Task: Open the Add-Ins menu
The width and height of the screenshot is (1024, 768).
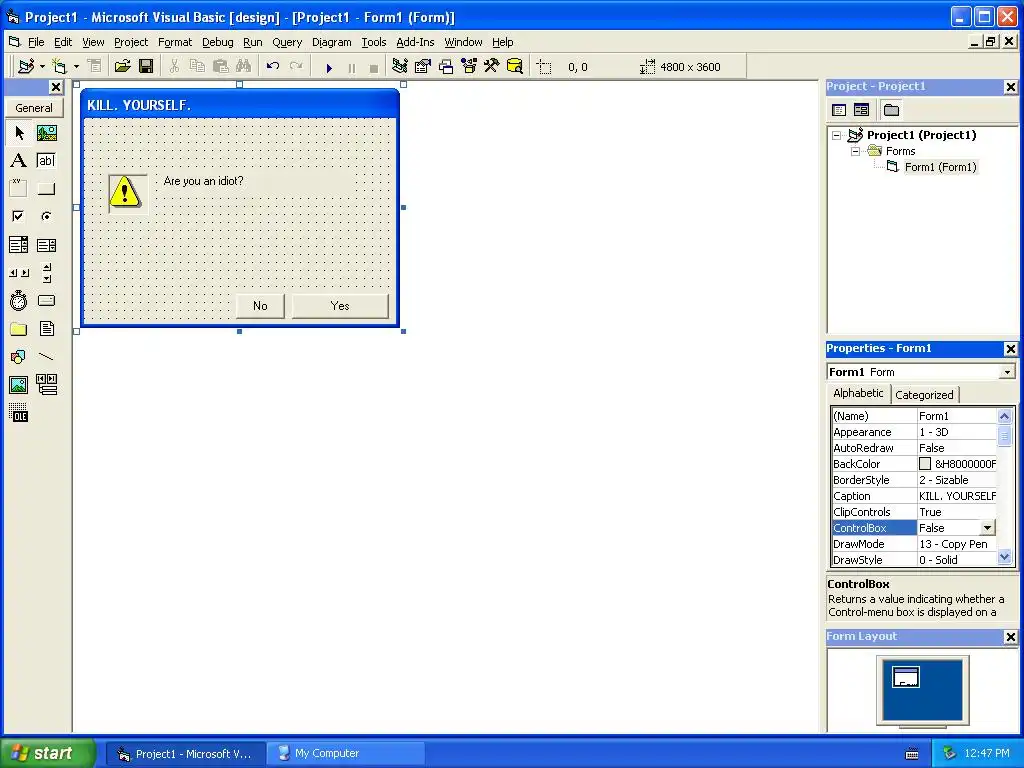Action: [x=415, y=42]
